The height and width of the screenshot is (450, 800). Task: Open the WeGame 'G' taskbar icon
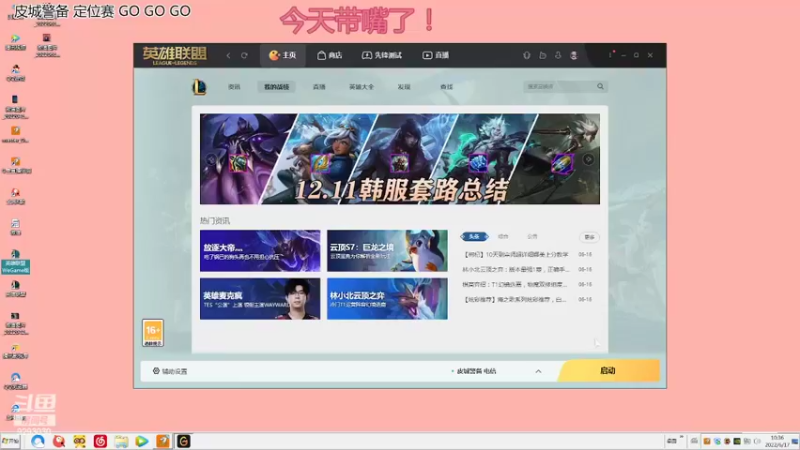coord(184,441)
